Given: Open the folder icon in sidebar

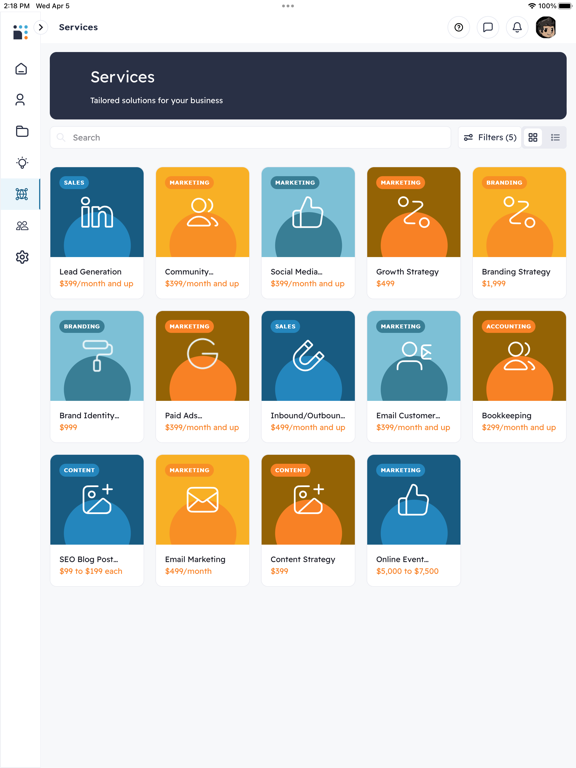Looking at the screenshot, I should [x=22, y=131].
